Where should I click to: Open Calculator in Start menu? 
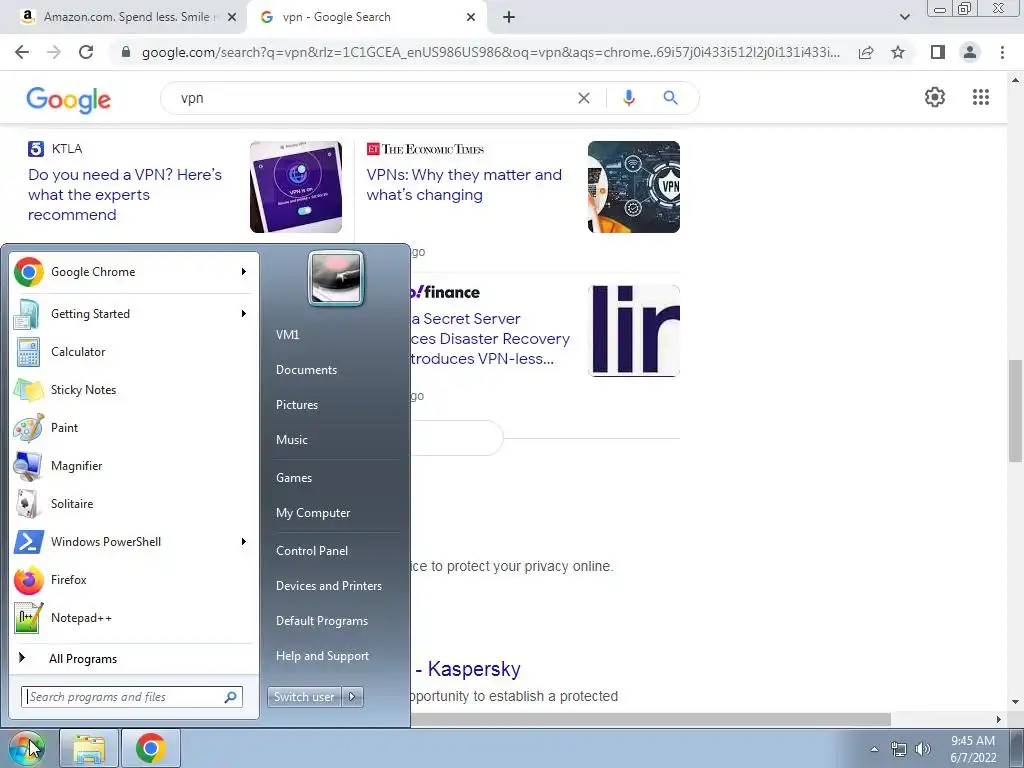pos(133,351)
